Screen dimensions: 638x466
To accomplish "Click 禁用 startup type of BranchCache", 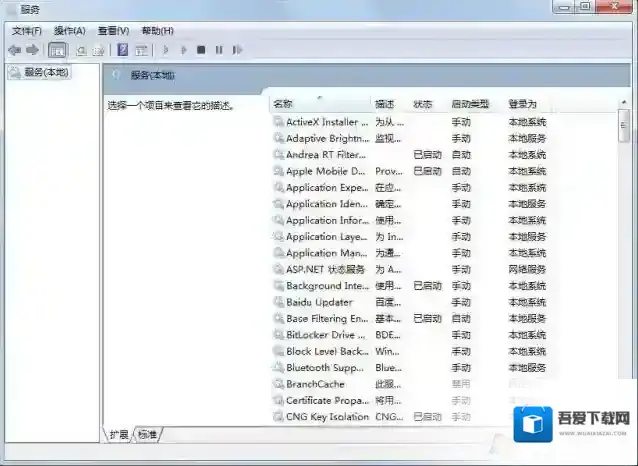I will pos(461,384).
